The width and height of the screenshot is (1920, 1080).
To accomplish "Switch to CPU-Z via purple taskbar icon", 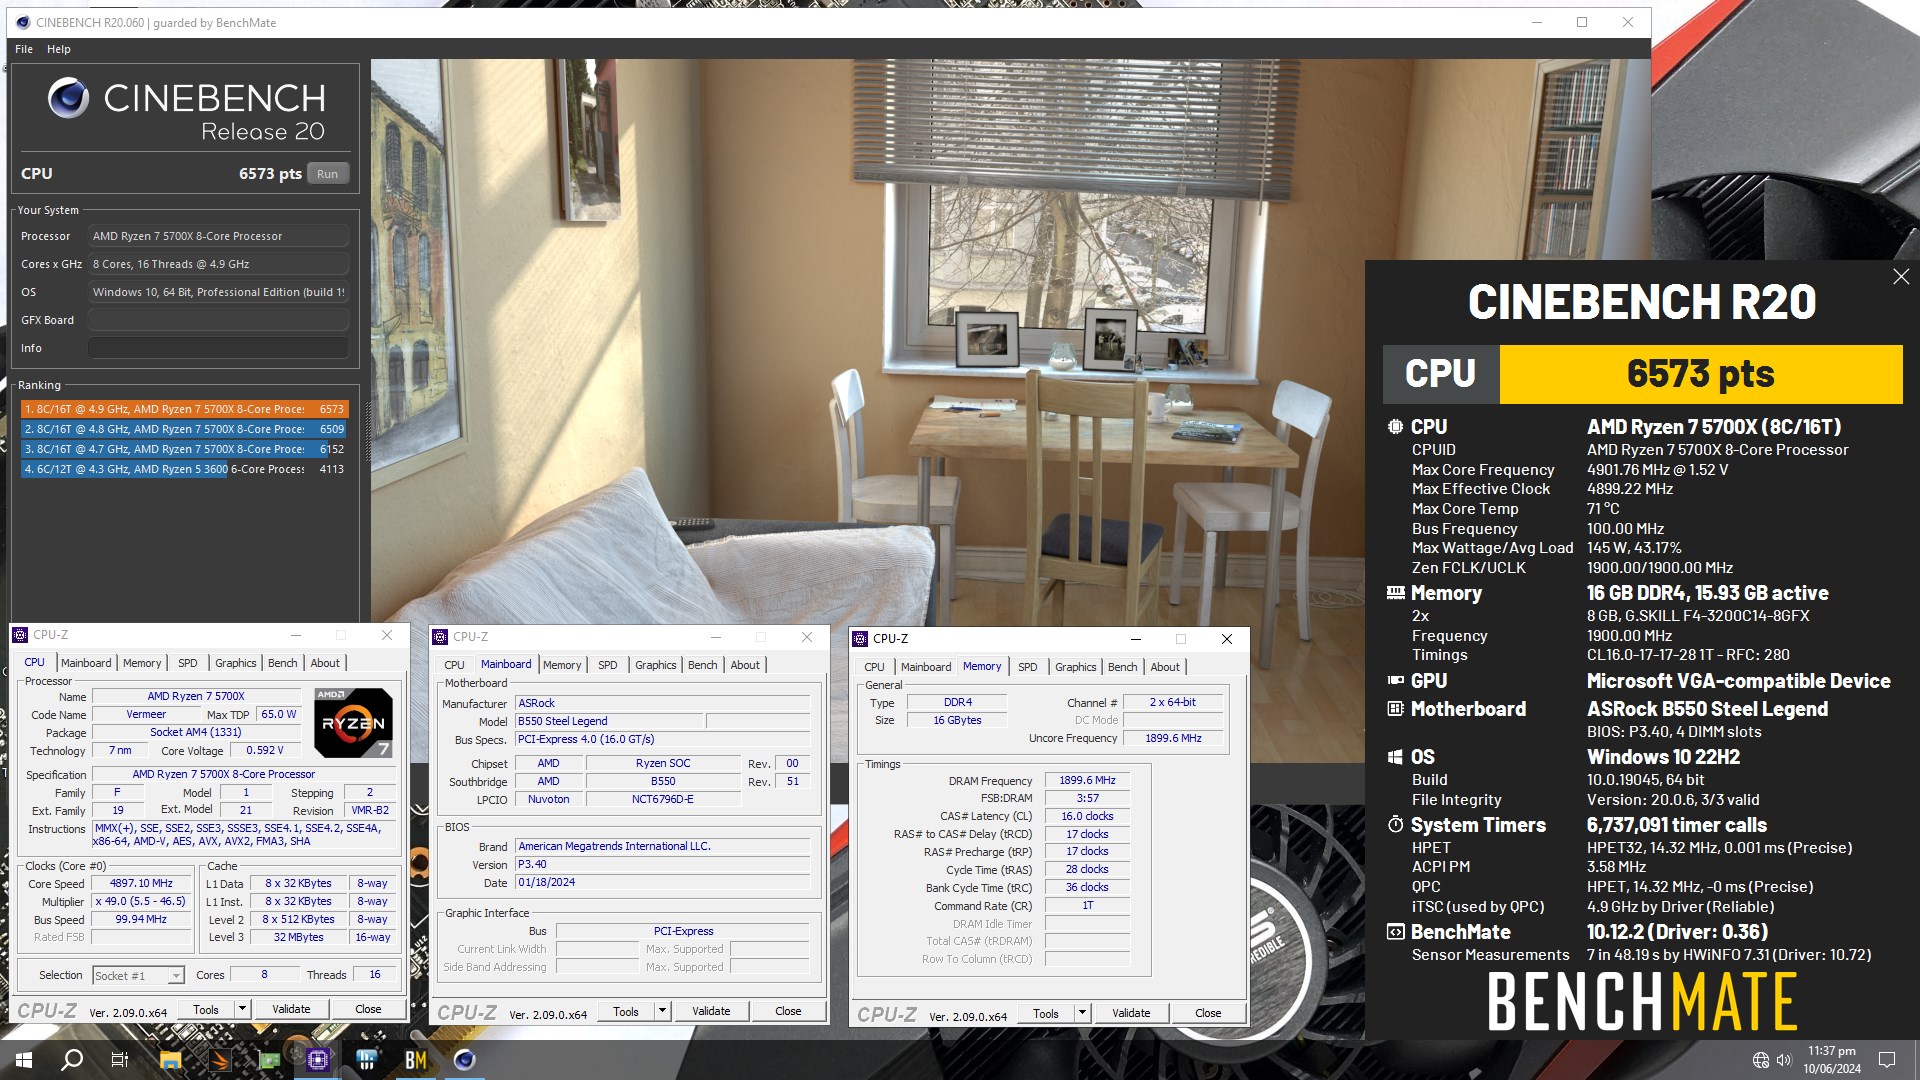I will coord(318,1060).
